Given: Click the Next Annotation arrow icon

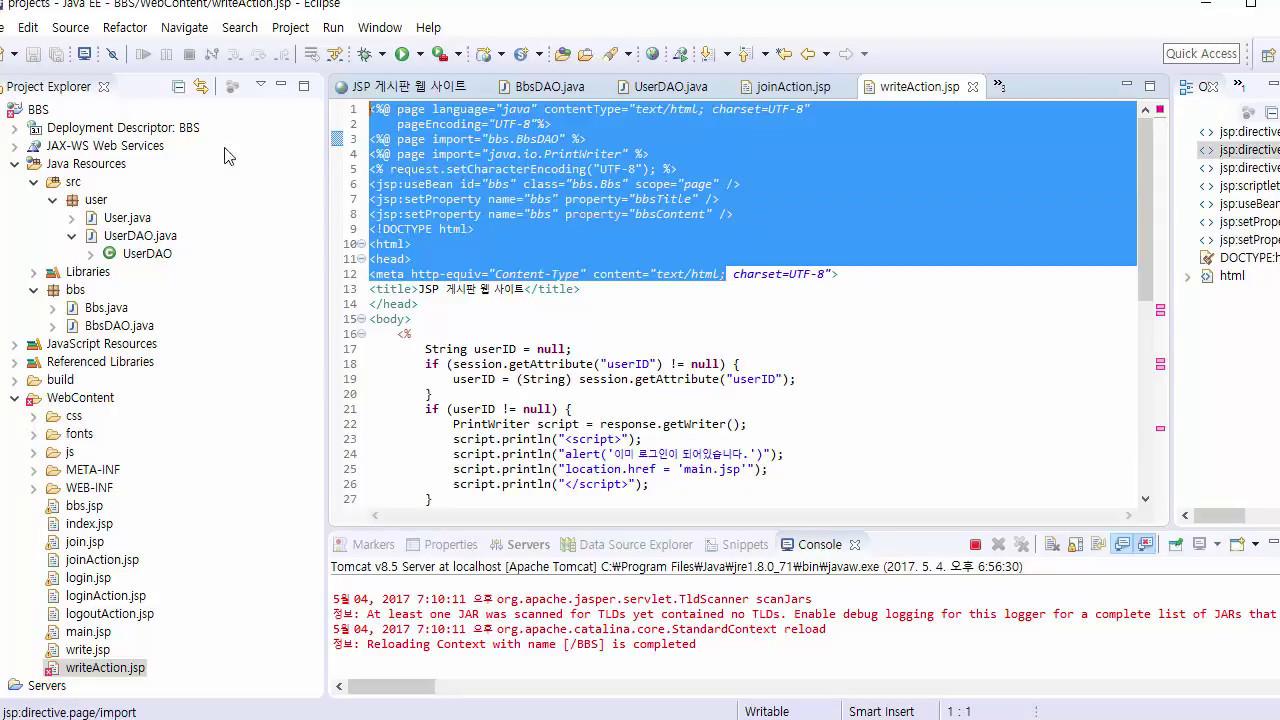Looking at the screenshot, I should pyautogui.click(x=708, y=54).
